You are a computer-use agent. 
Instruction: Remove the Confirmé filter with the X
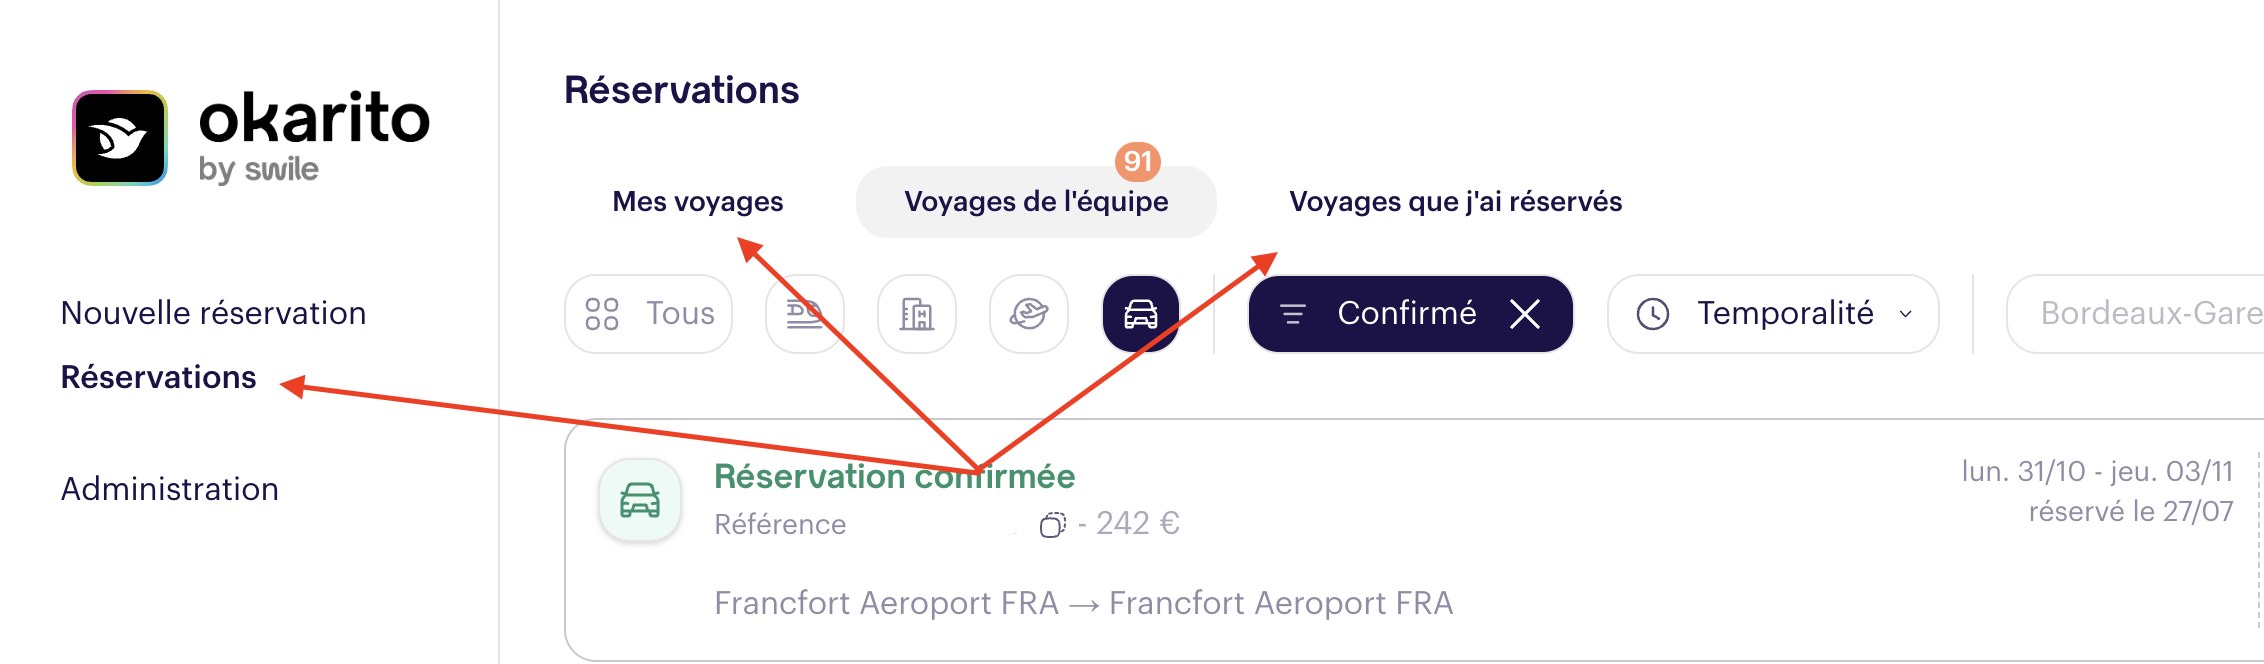(1525, 314)
